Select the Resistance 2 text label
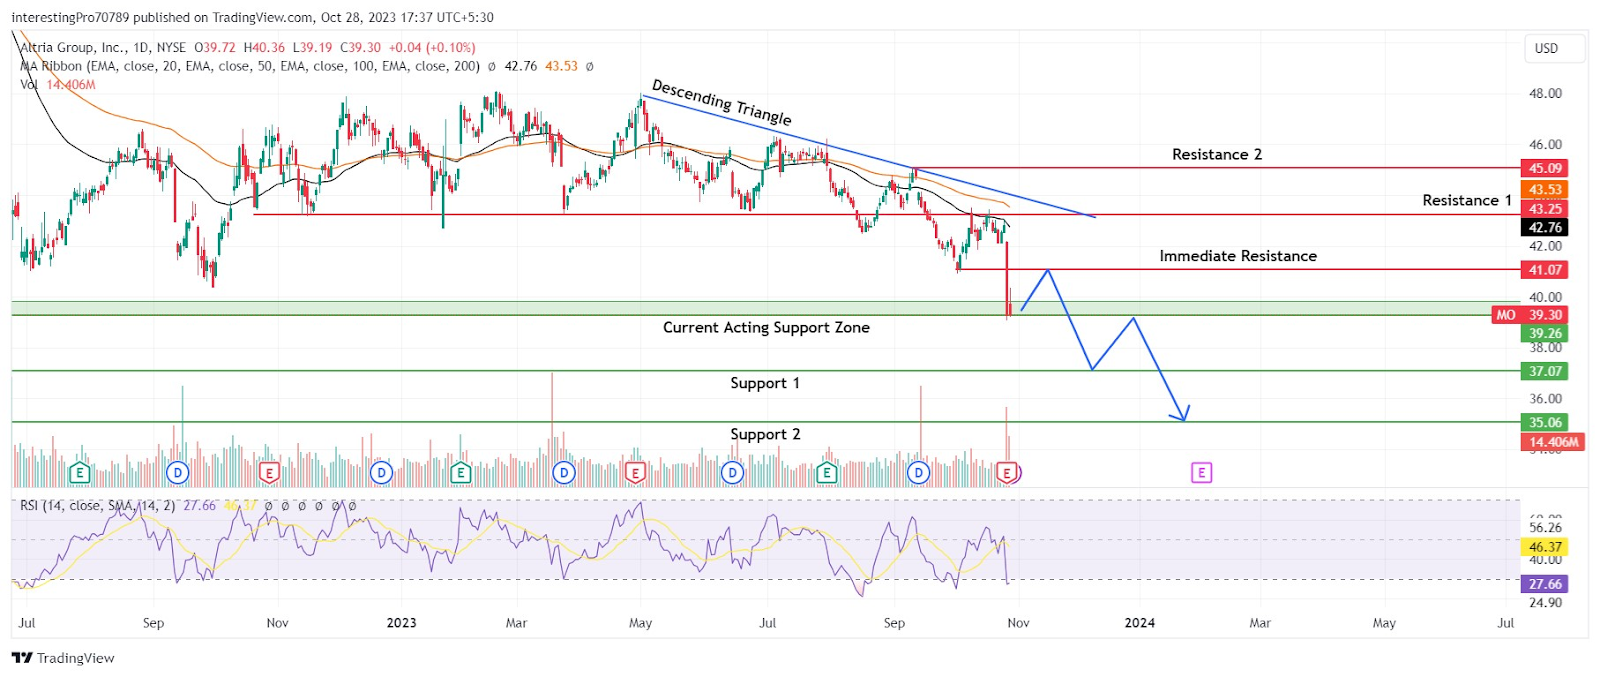This screenshot has height=677, width=1600. coord(1217,154)
